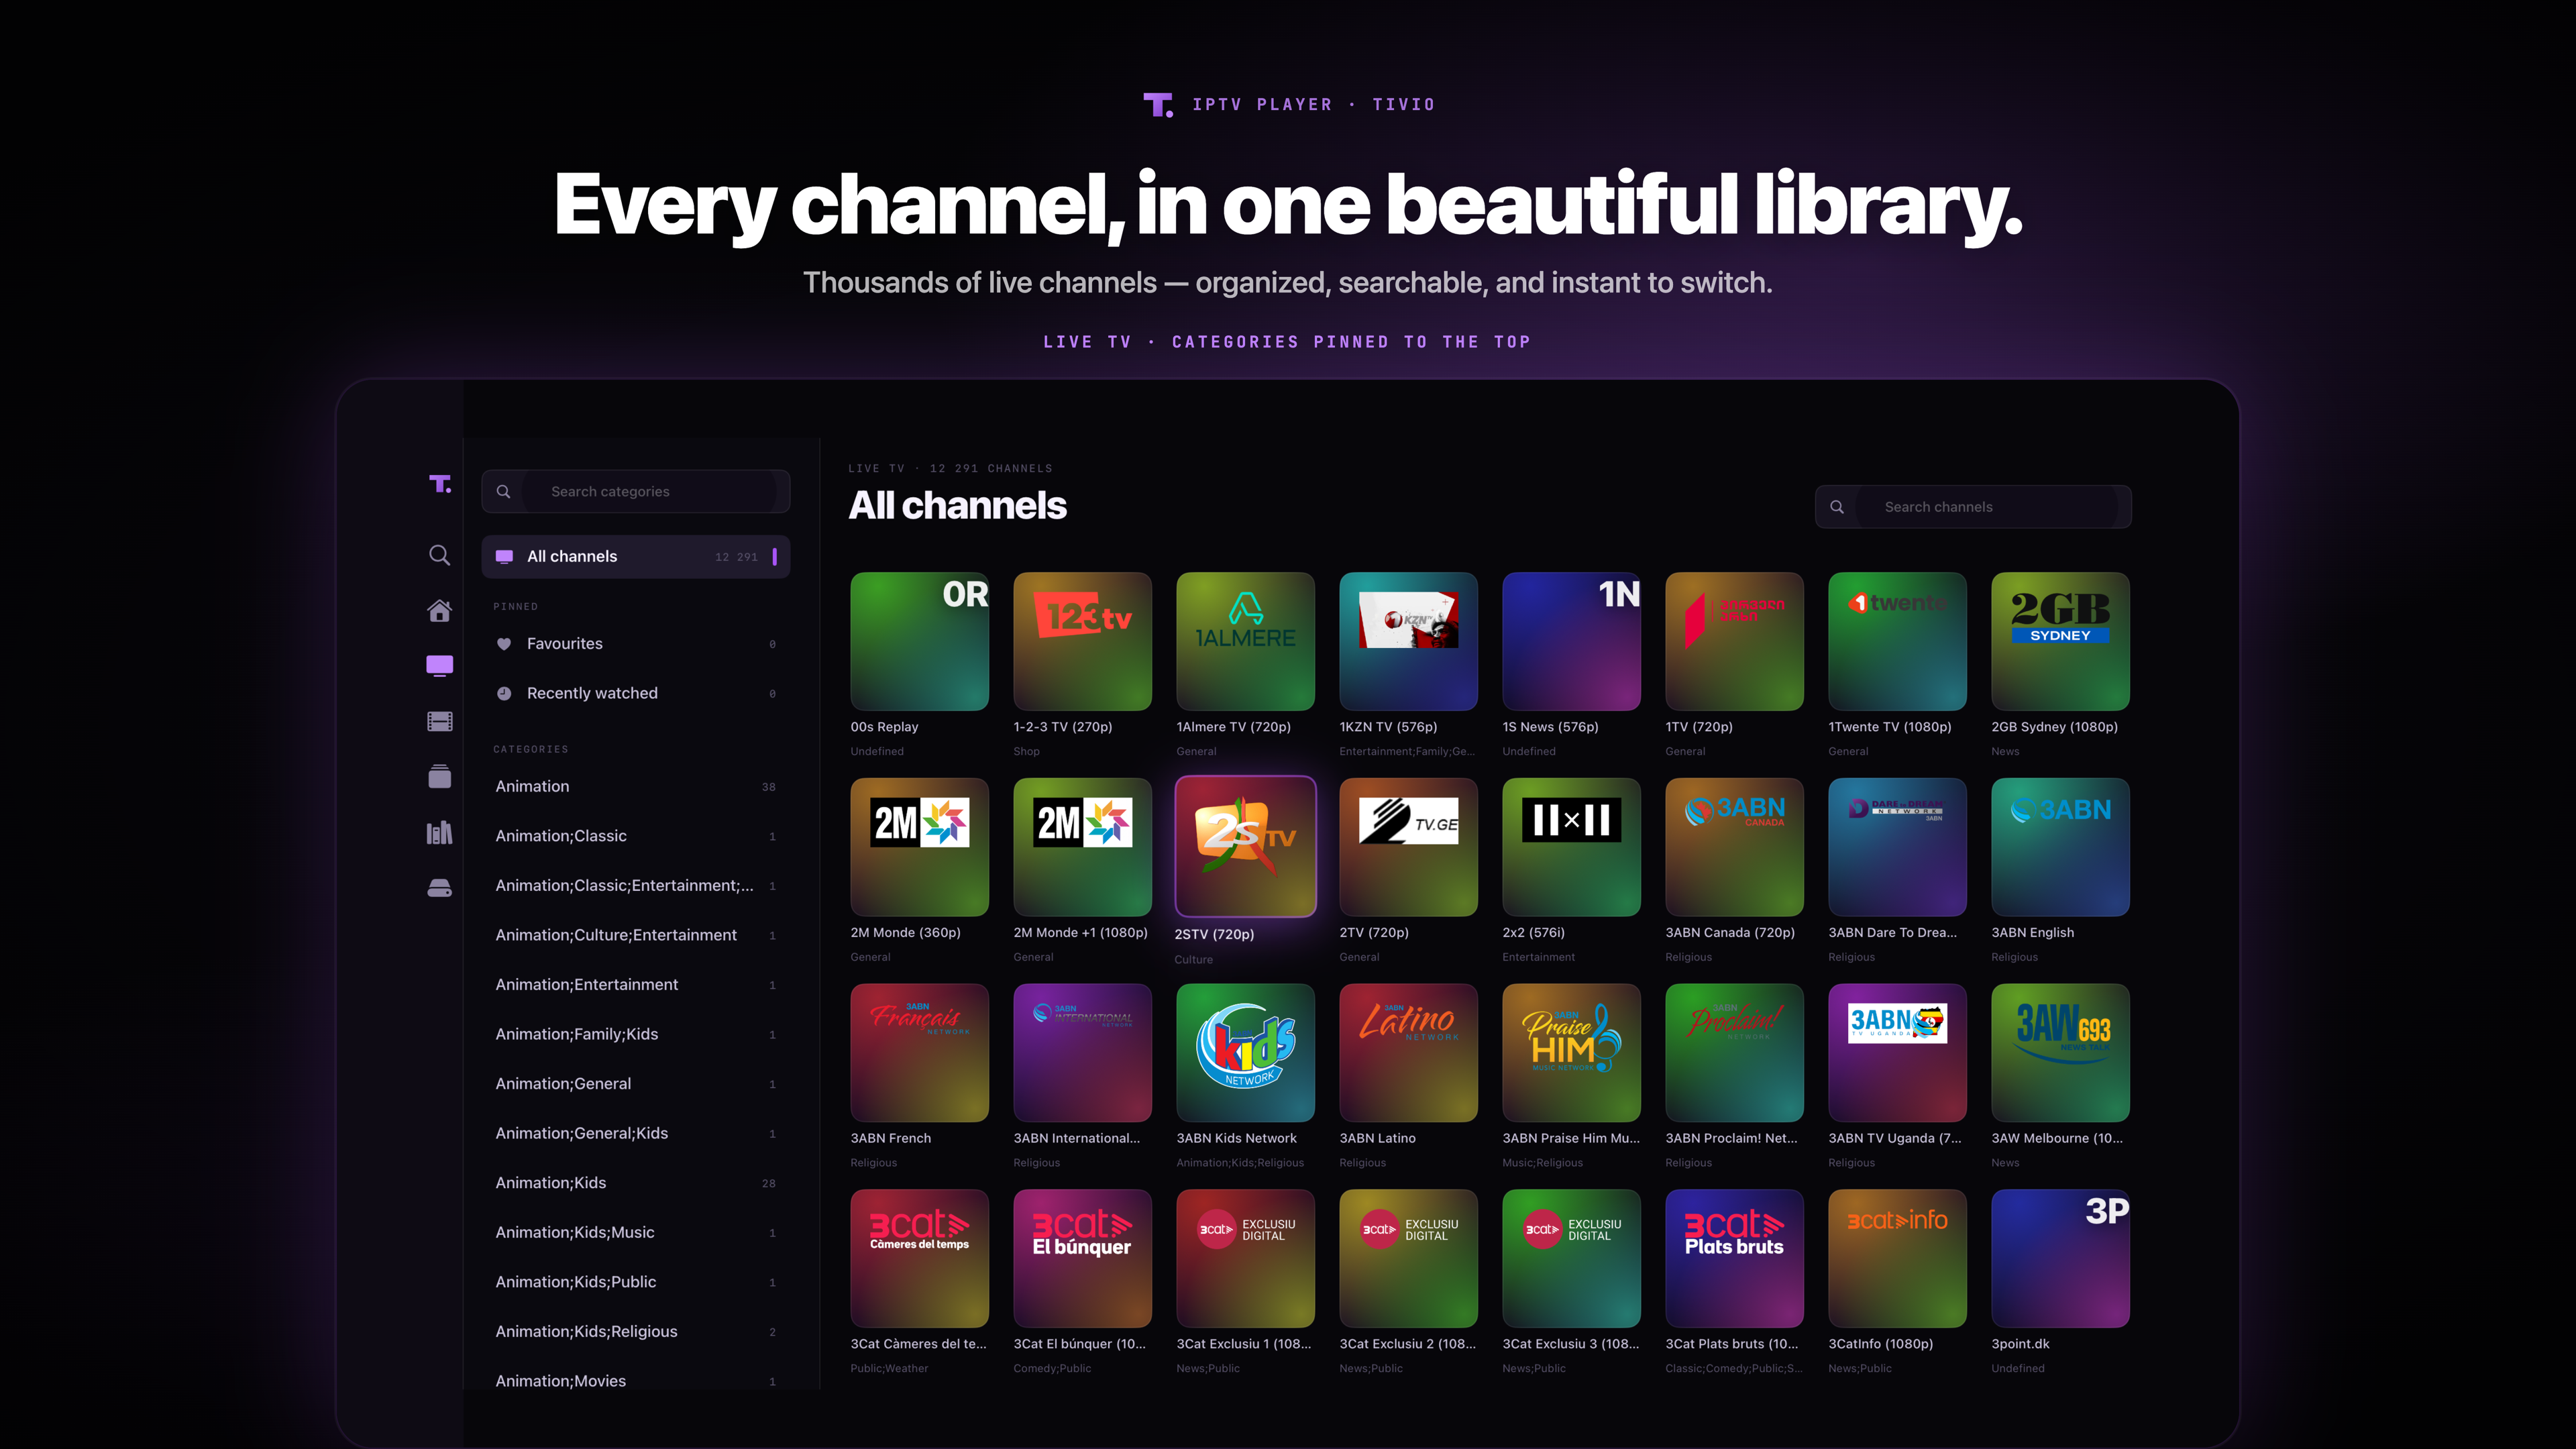2576x1449 pixels.
Task: Open the 1TV (720p) channel
Action: click(1734, 641)
